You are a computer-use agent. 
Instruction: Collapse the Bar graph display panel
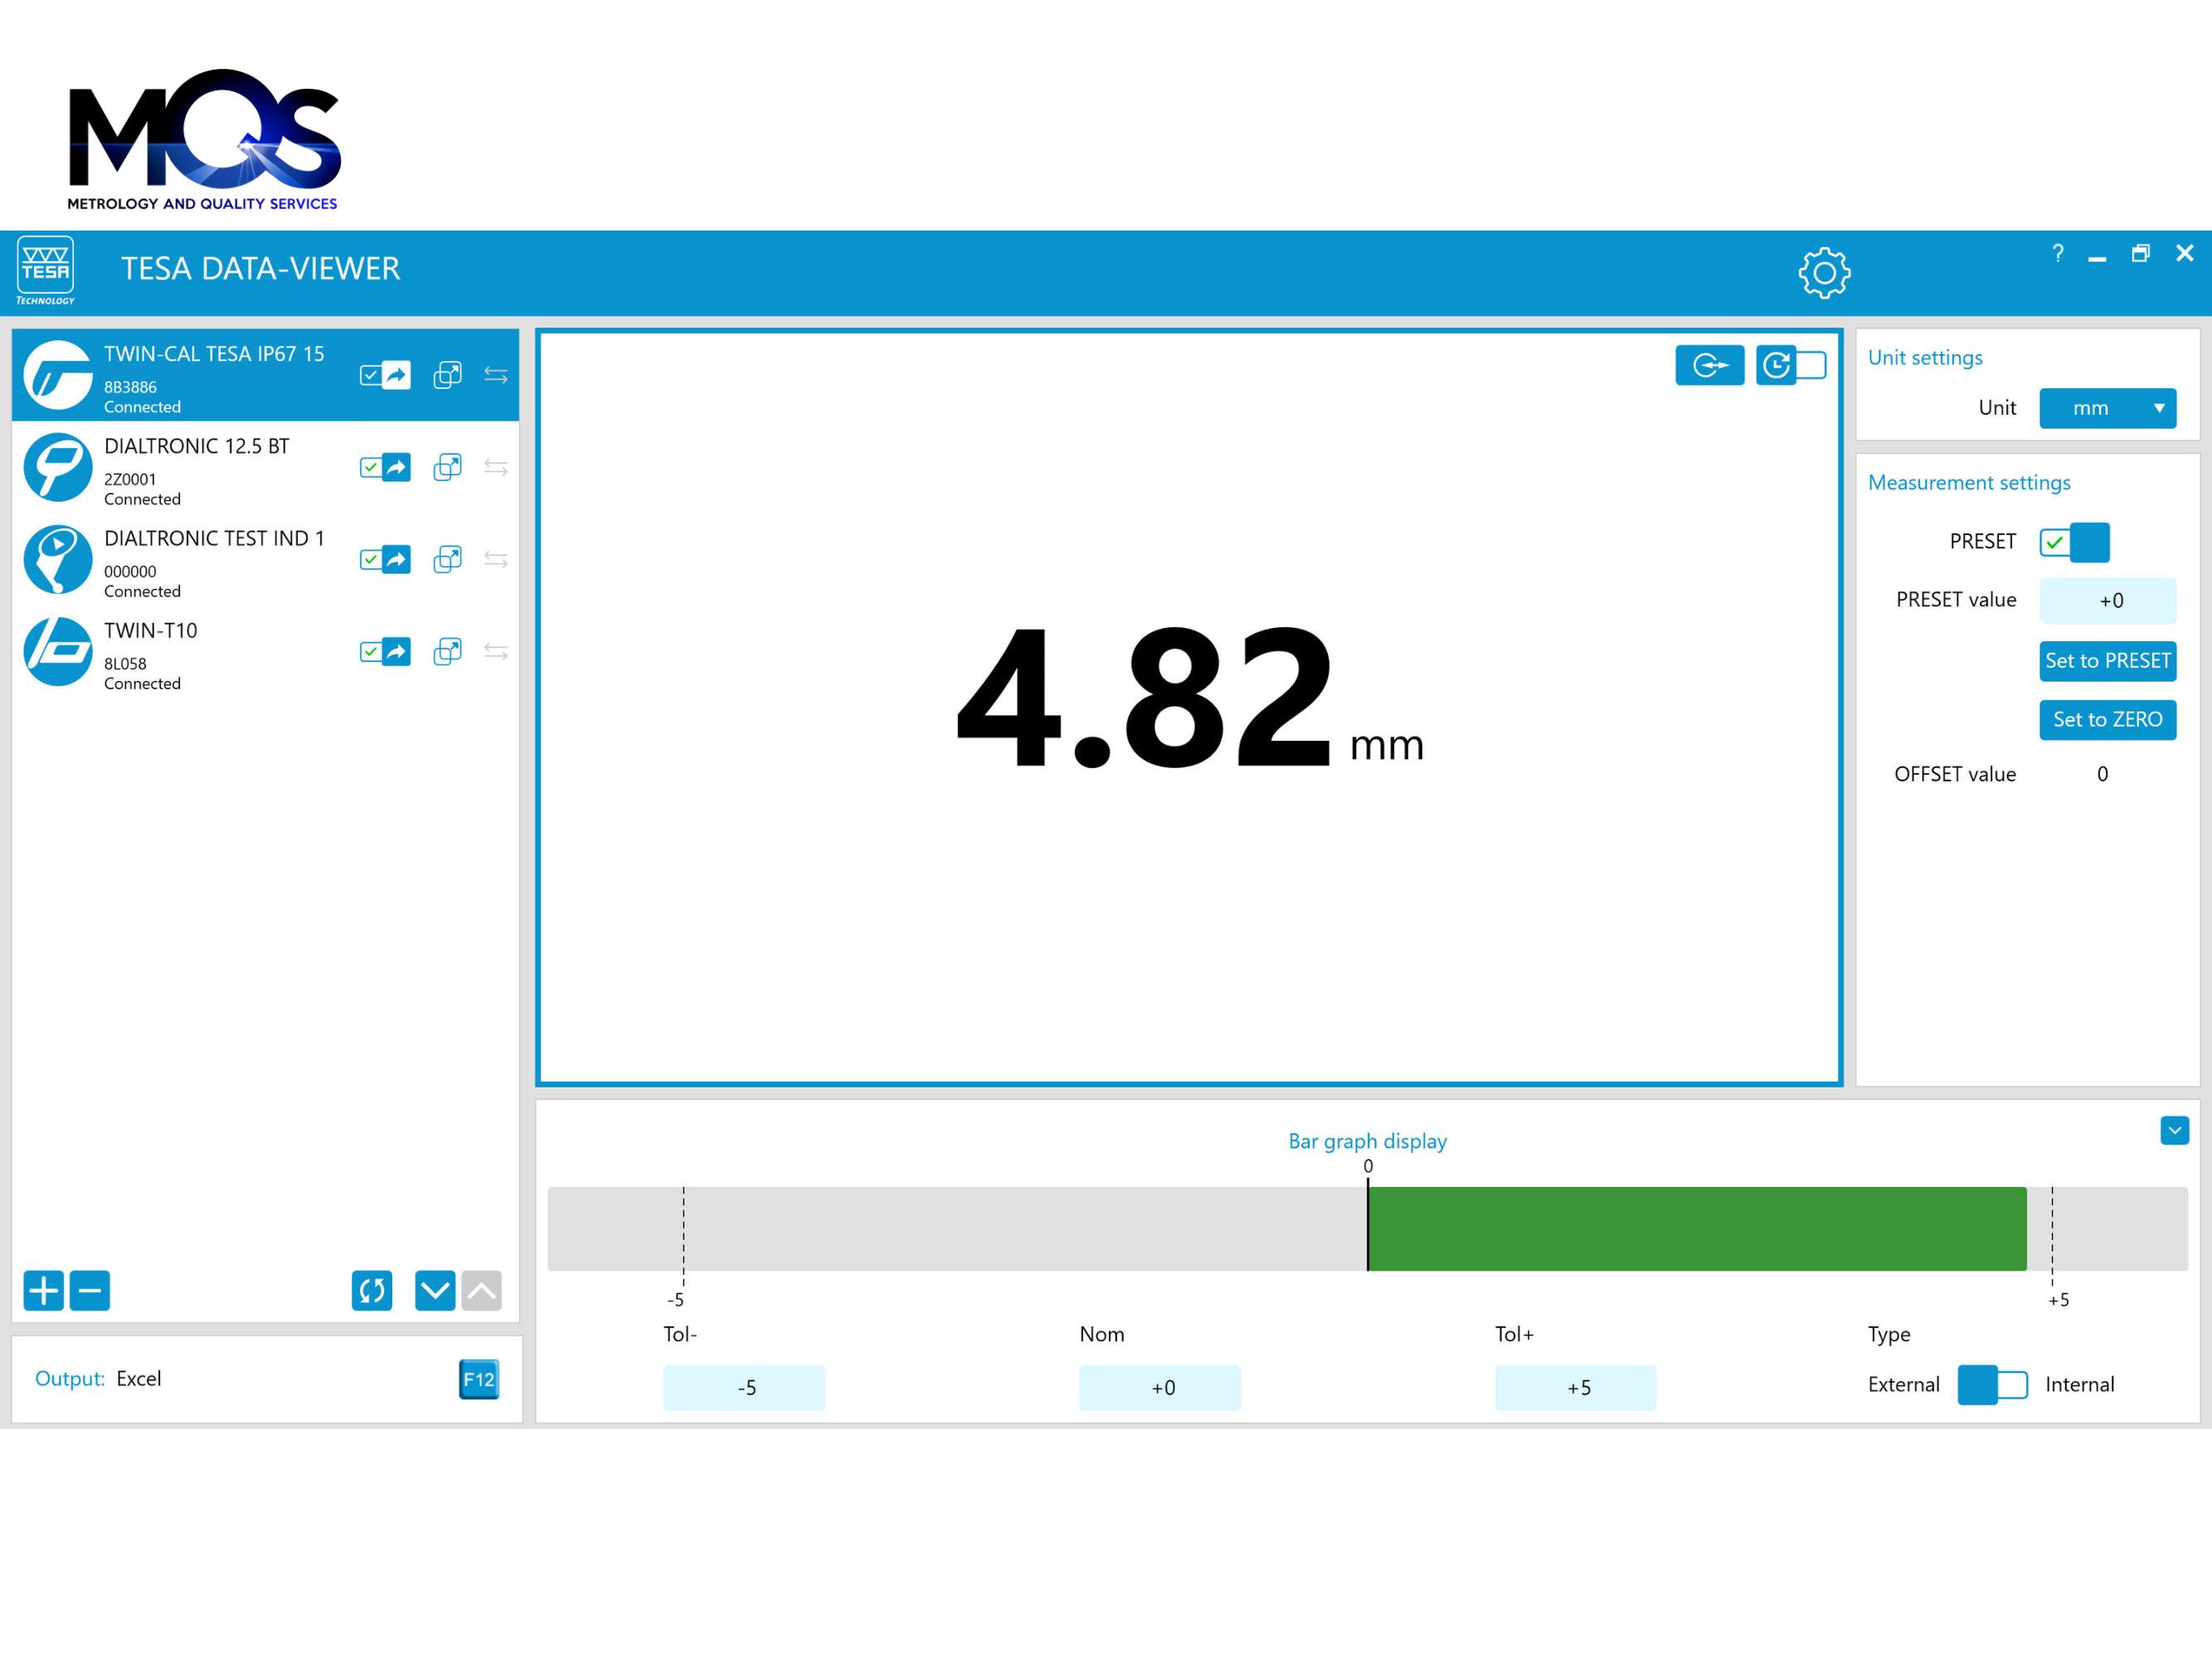2174,1130
